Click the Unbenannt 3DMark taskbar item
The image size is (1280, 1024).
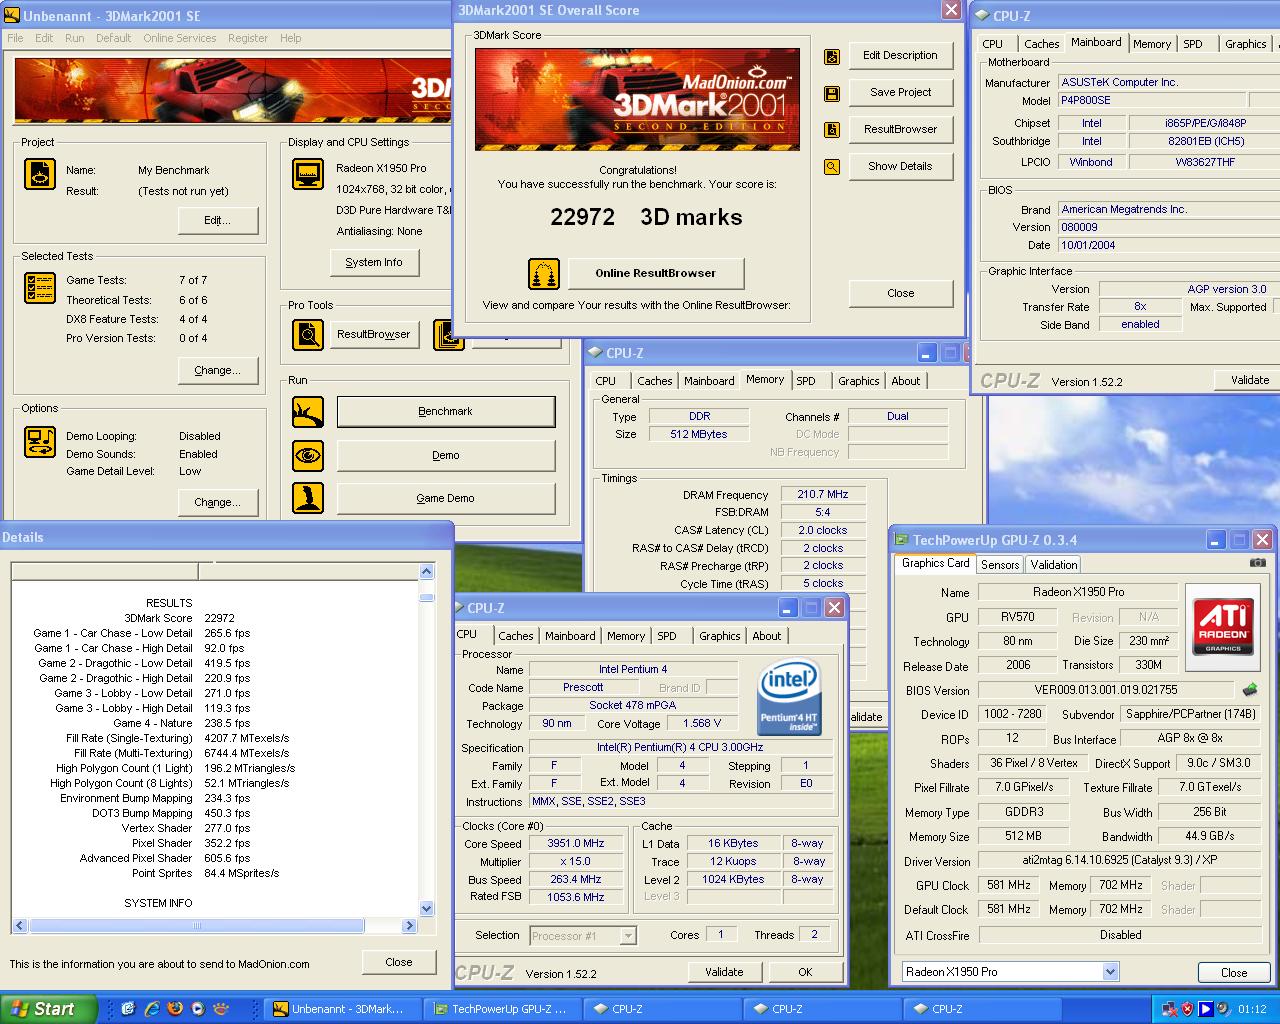coord(341,1009)
